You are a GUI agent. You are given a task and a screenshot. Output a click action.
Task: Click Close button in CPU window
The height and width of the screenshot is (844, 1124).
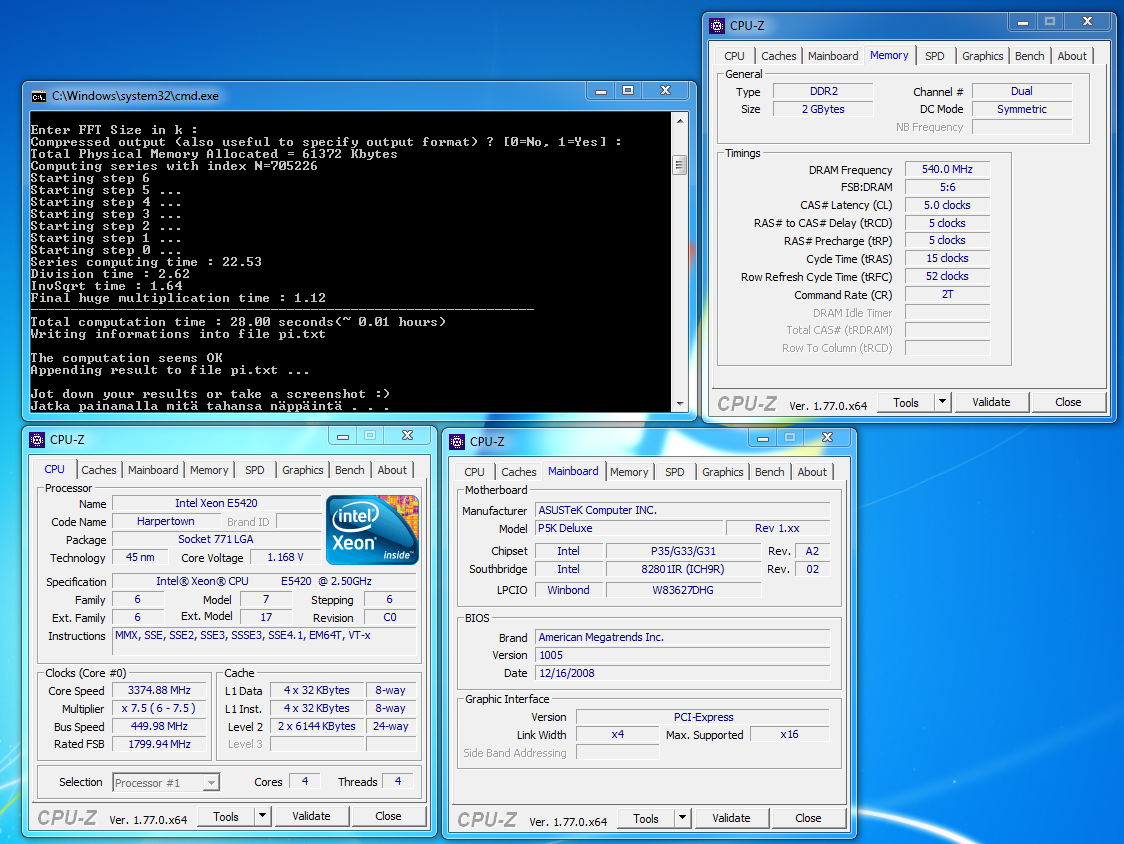388,816
